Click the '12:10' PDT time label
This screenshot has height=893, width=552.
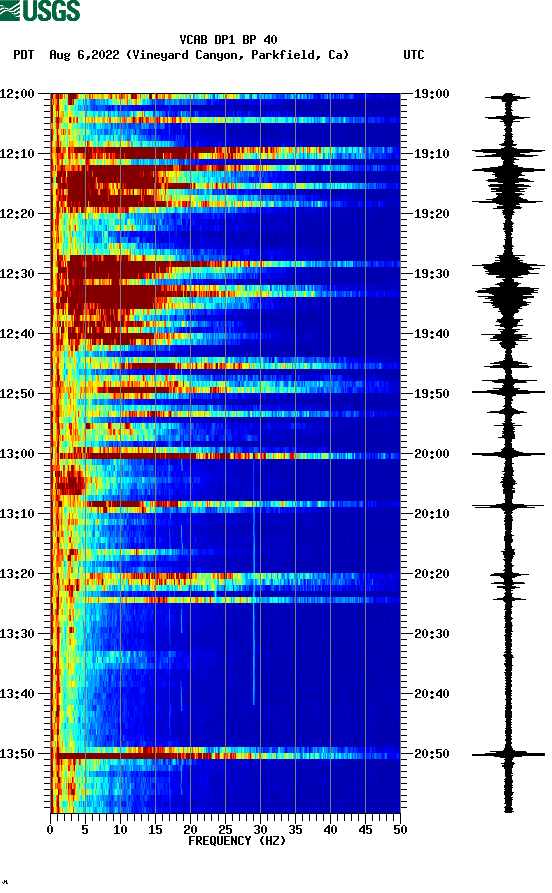point(18,154)
